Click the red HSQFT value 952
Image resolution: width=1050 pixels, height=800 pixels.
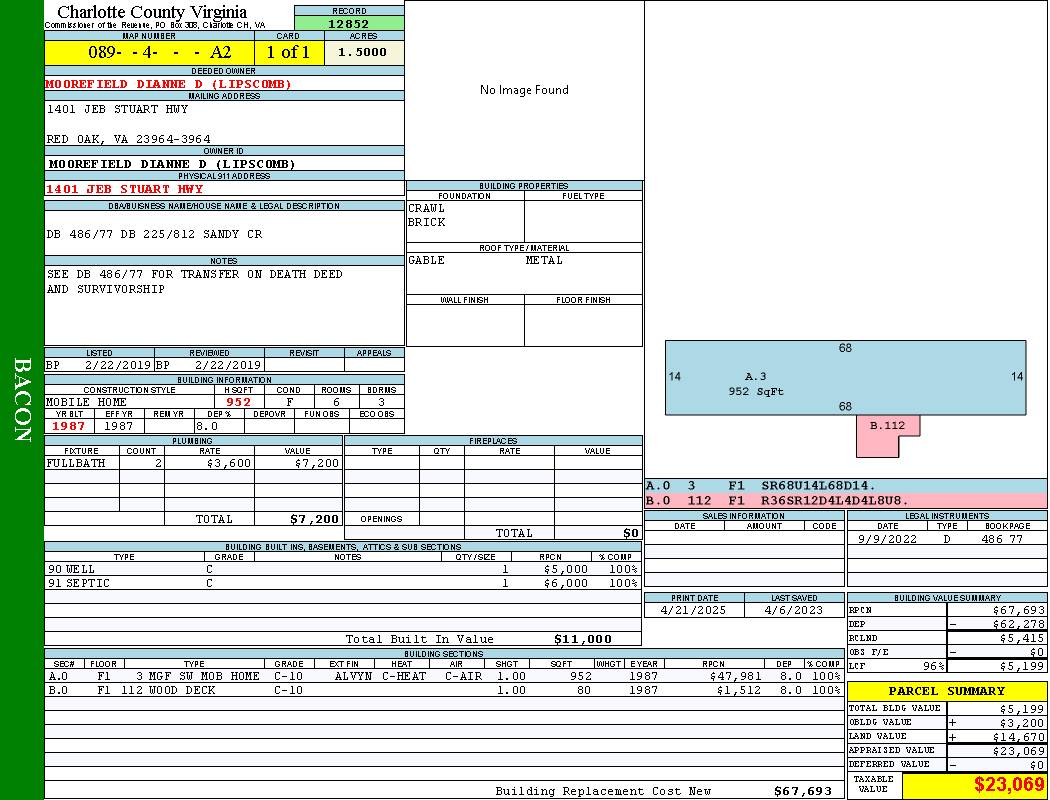click(238, 402)
